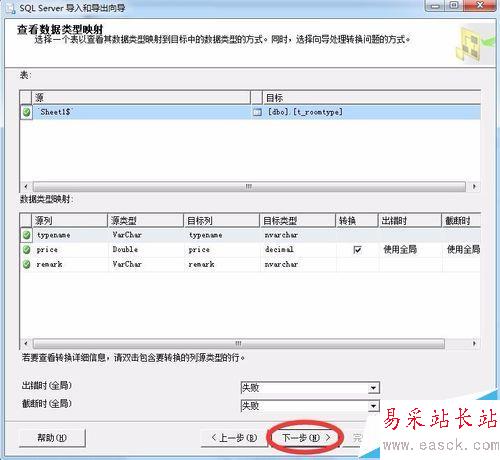Toggle the convert checkbox for price row

point(357,250)
